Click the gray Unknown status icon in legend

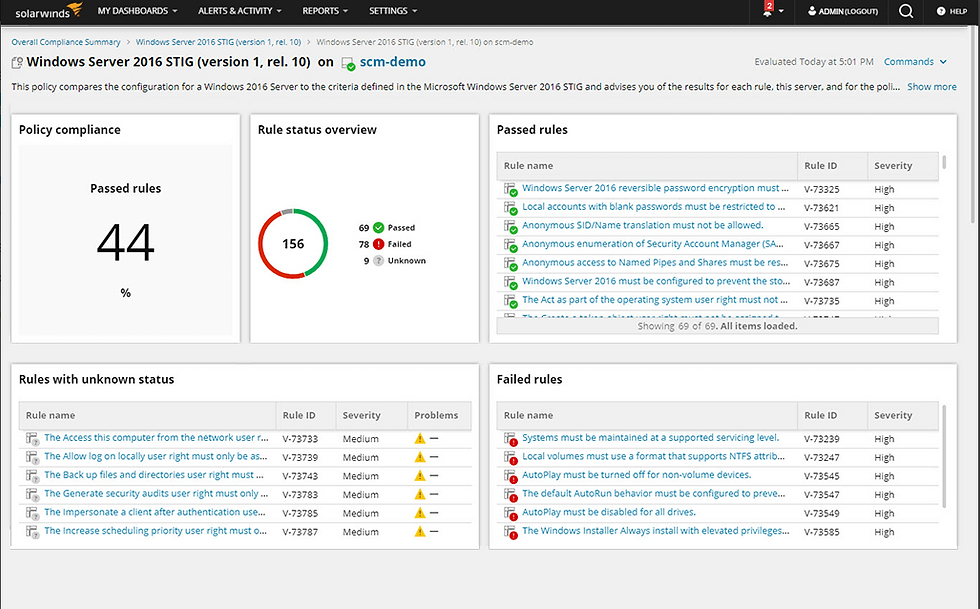coord(378,261)
